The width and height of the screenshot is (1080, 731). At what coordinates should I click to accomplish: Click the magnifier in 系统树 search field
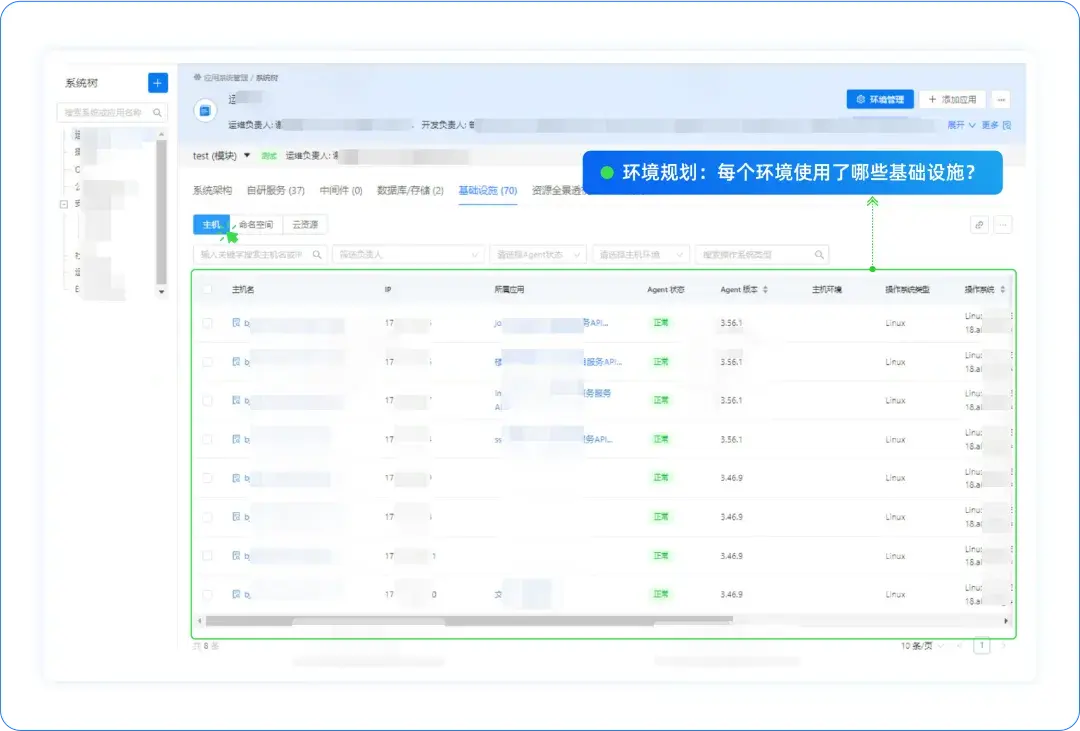158,112
